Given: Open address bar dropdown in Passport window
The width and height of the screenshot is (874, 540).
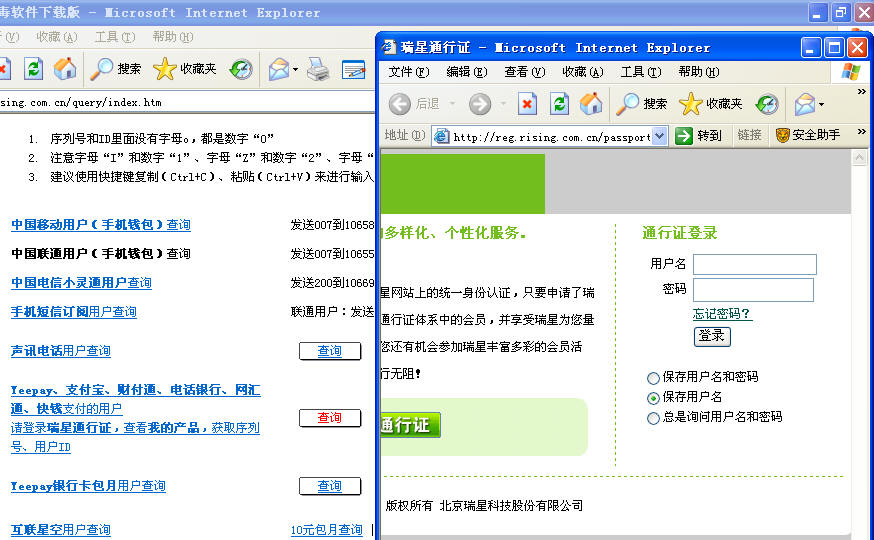Looking at the screenshot, I should [659, 135].
